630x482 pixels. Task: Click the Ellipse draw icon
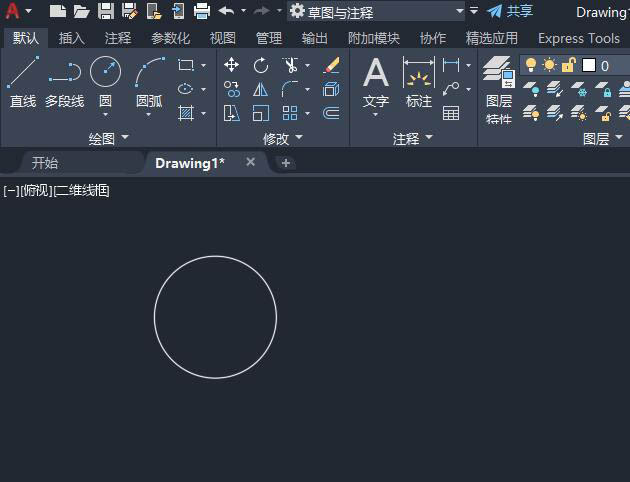(x=186, y=89)
